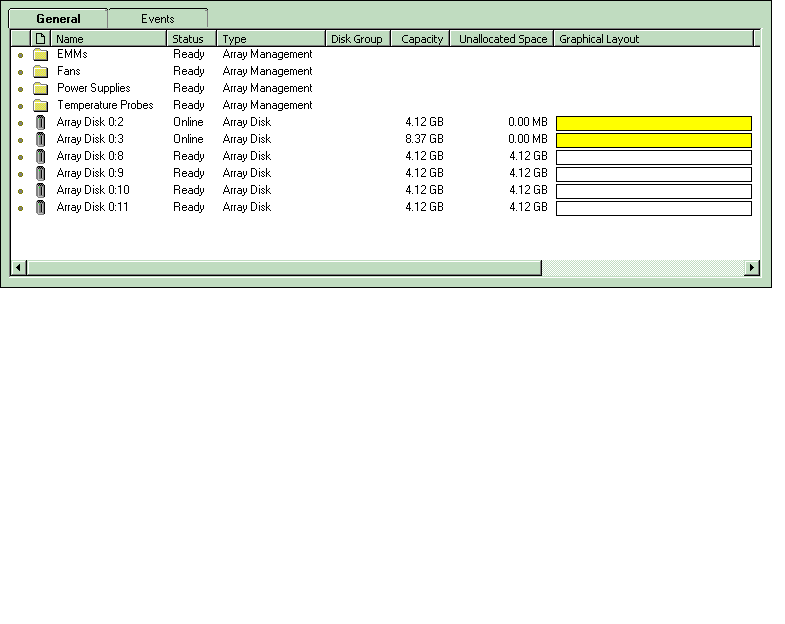Click the Array Disk 0:8 disk icon

click(x=40, y=157)
